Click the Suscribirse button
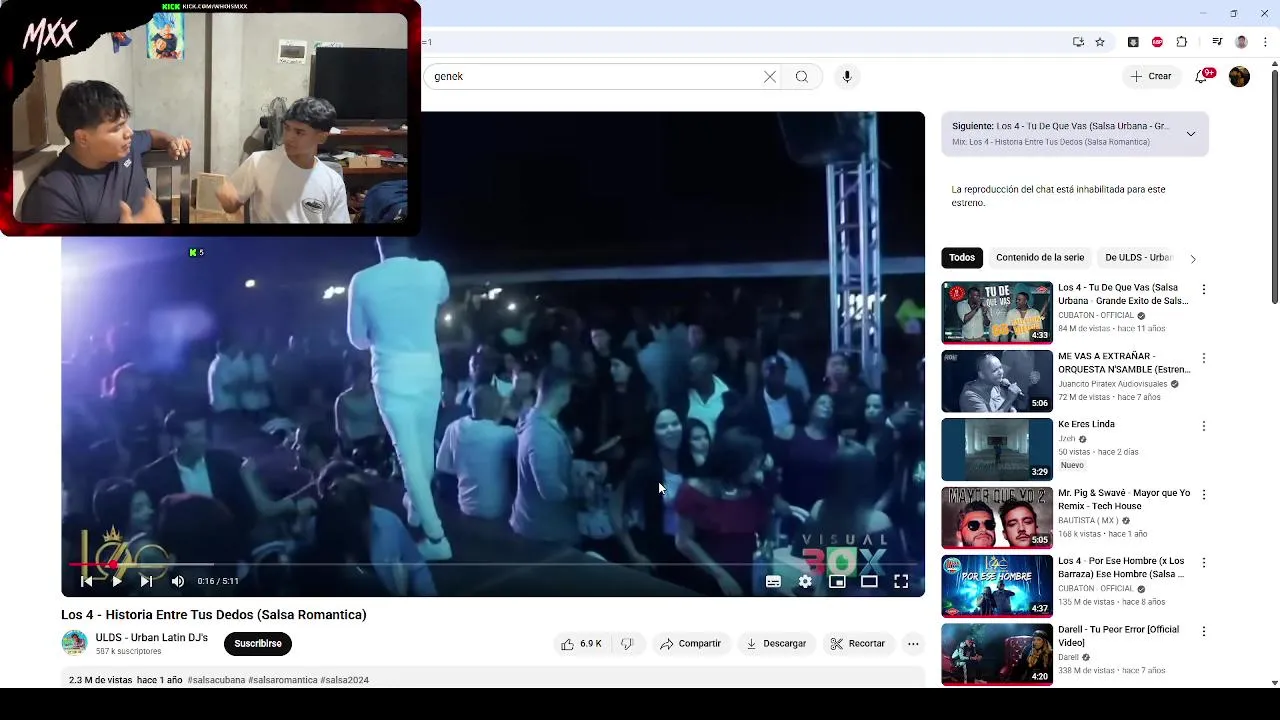This screenshot has width=1280, height=720. (x=258, y=644)
